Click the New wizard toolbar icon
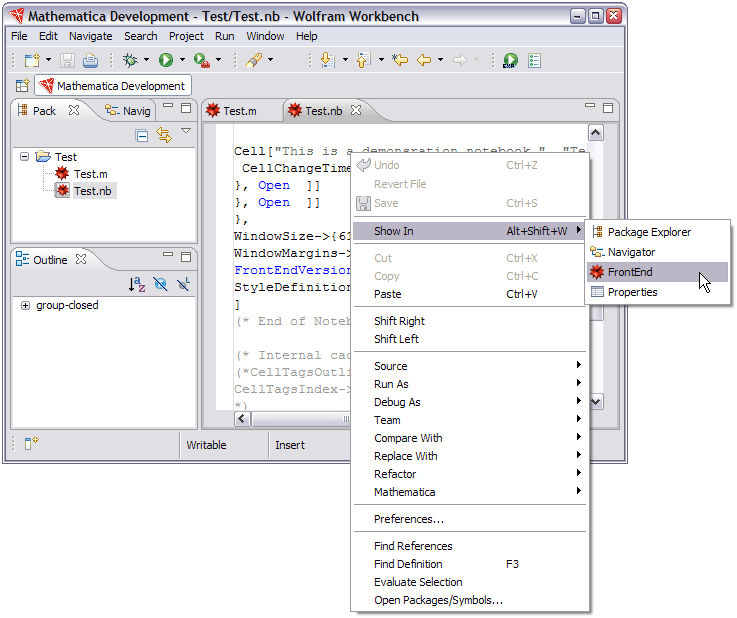The image size is (737, 618). [x=32, y=60]
